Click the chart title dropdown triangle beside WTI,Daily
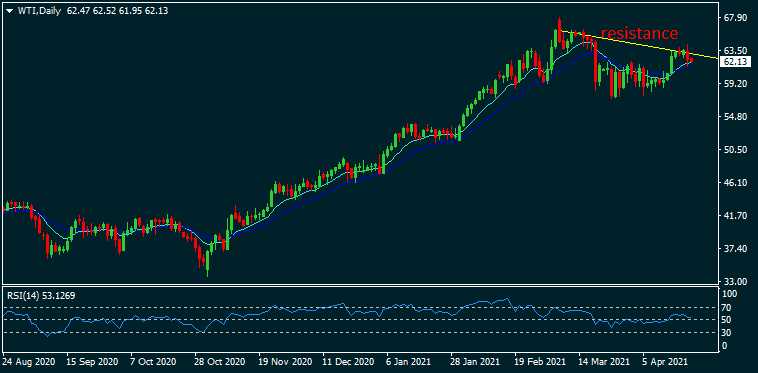758x373 pixels. pos(9,11)
